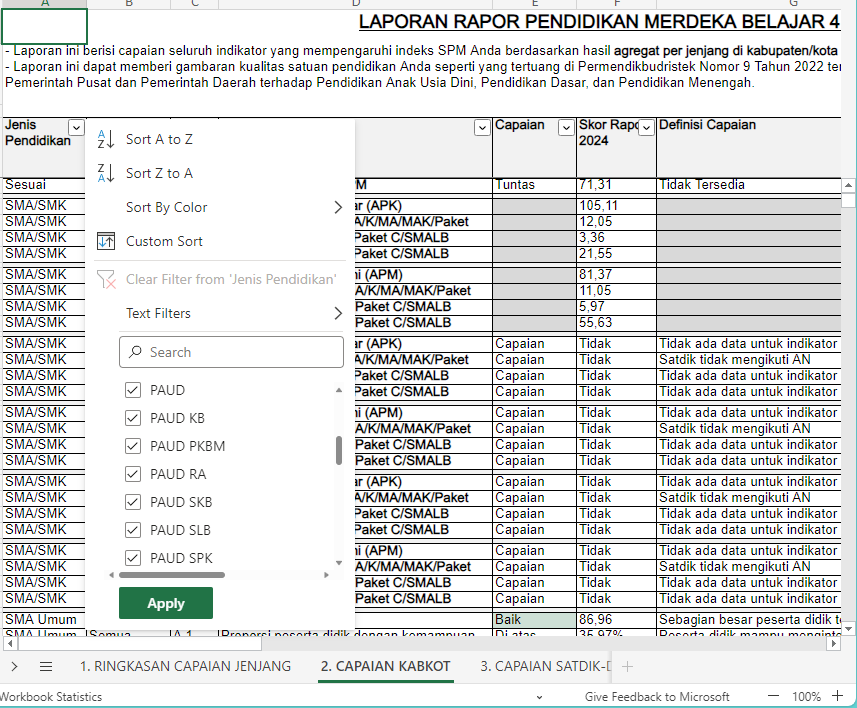Uncheck the PAUD RA checkbox
The height and width of the screenshot is (708, 857).
click(132, 474)
